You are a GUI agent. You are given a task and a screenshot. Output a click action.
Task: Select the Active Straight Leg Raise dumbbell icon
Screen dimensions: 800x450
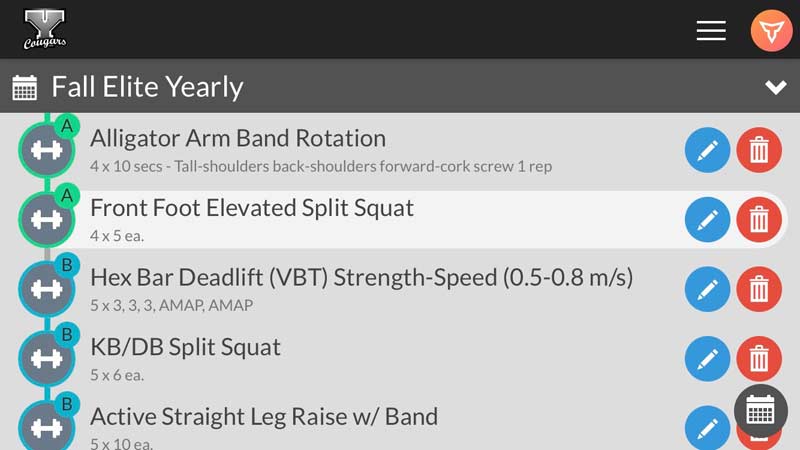point(46,427)
